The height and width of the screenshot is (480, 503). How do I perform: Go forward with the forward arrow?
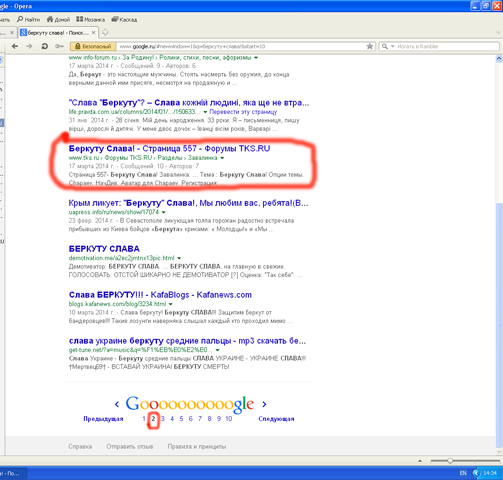coord(29,46)
